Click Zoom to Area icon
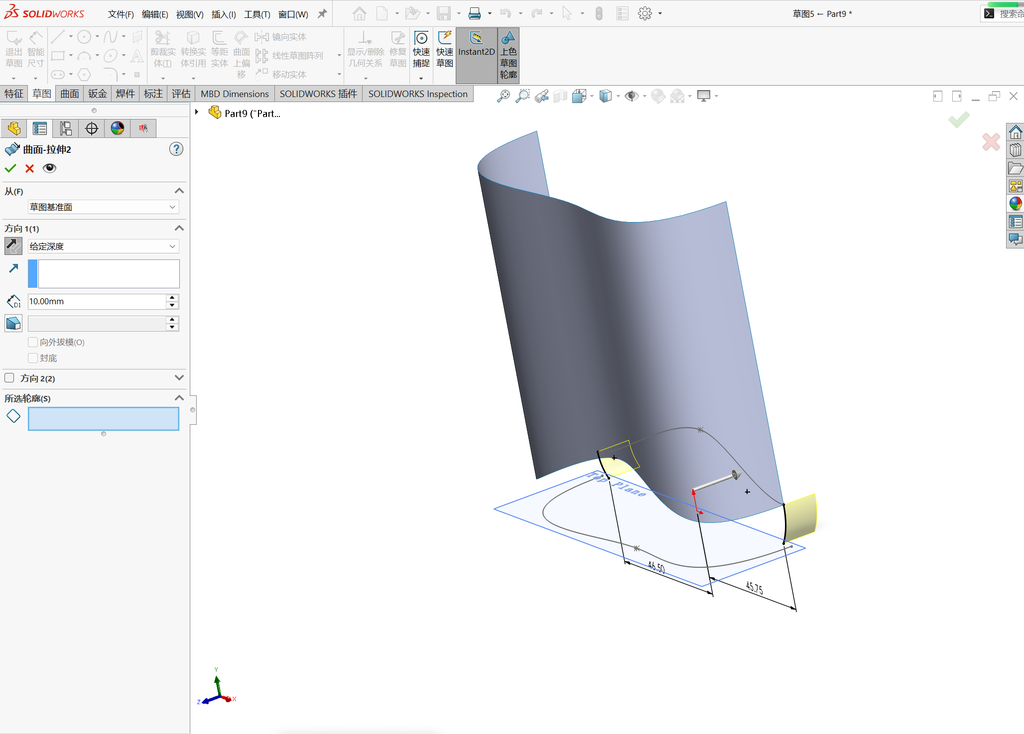Image resolution: width=1024 pixels, height=734 pixels. (x=522, y=96)
